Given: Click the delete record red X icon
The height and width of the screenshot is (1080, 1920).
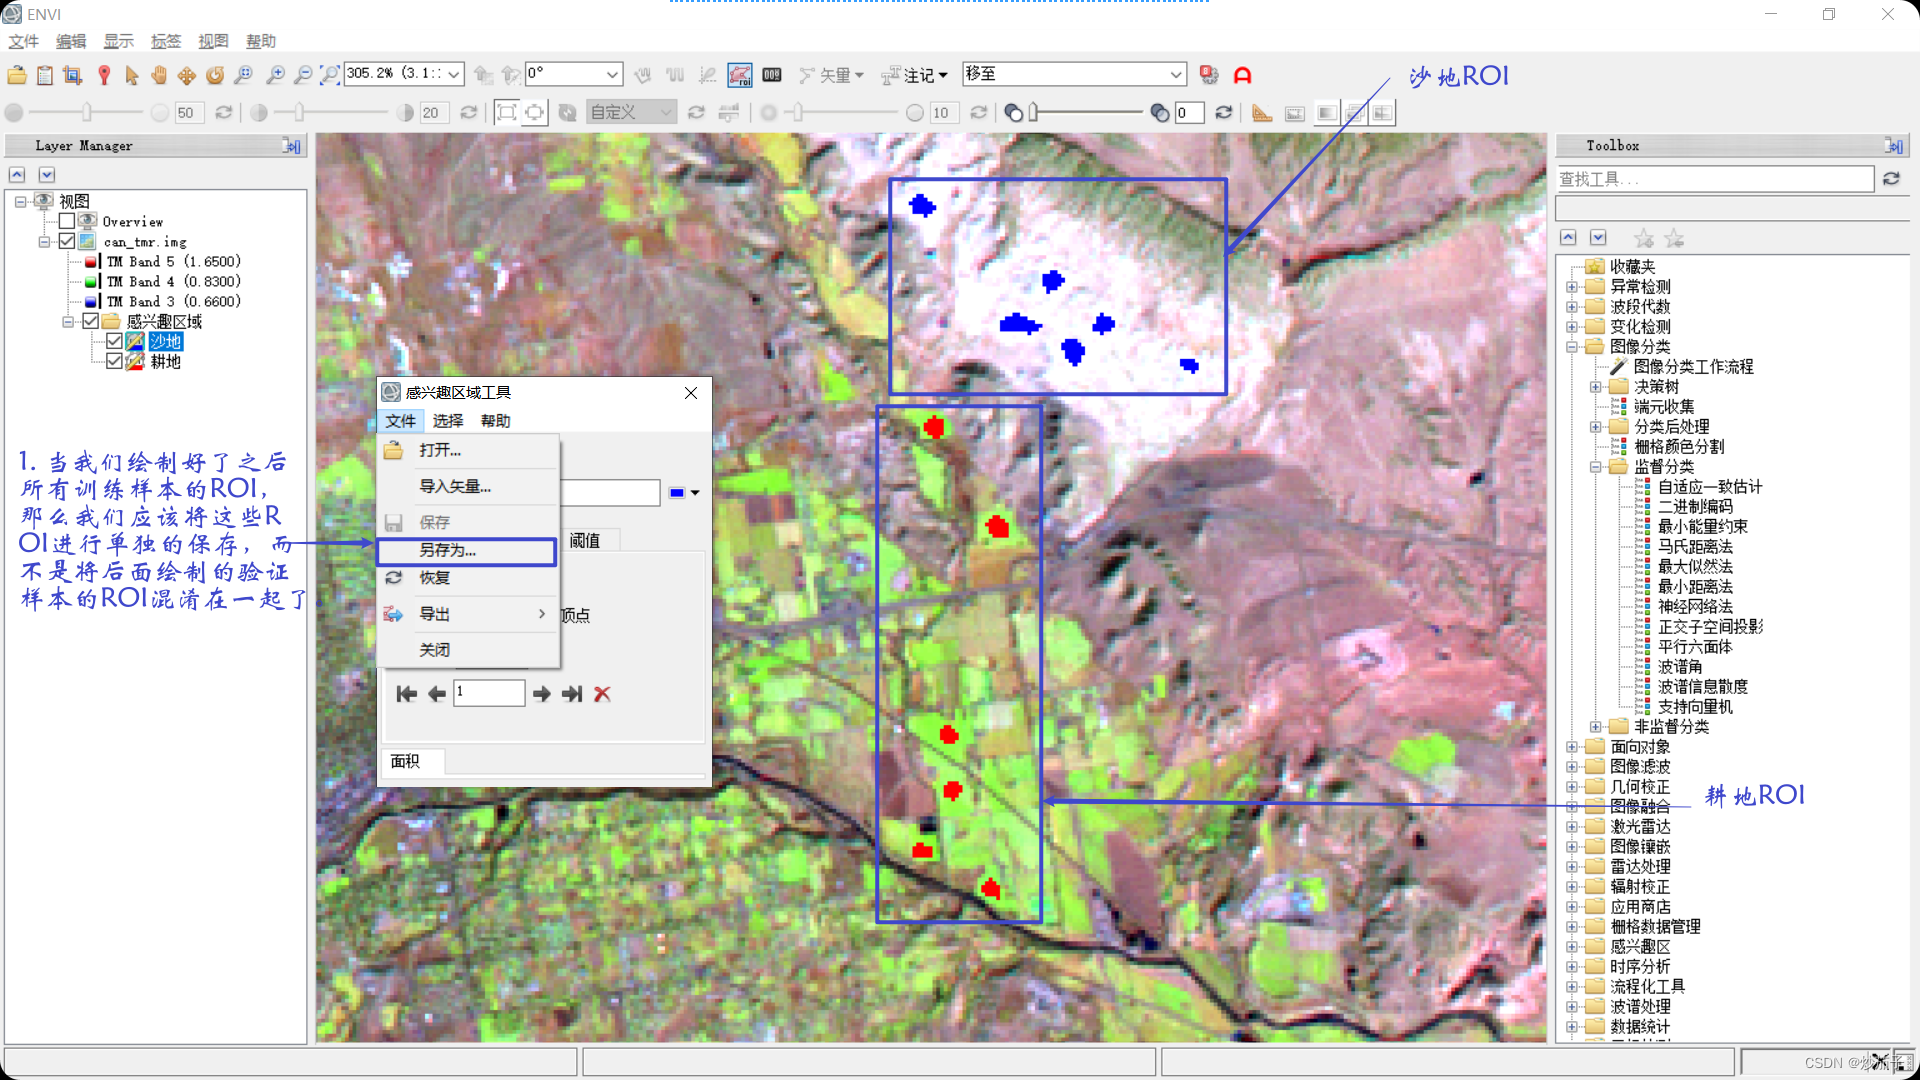Looking at the screenshot, I should coord(602,694).
